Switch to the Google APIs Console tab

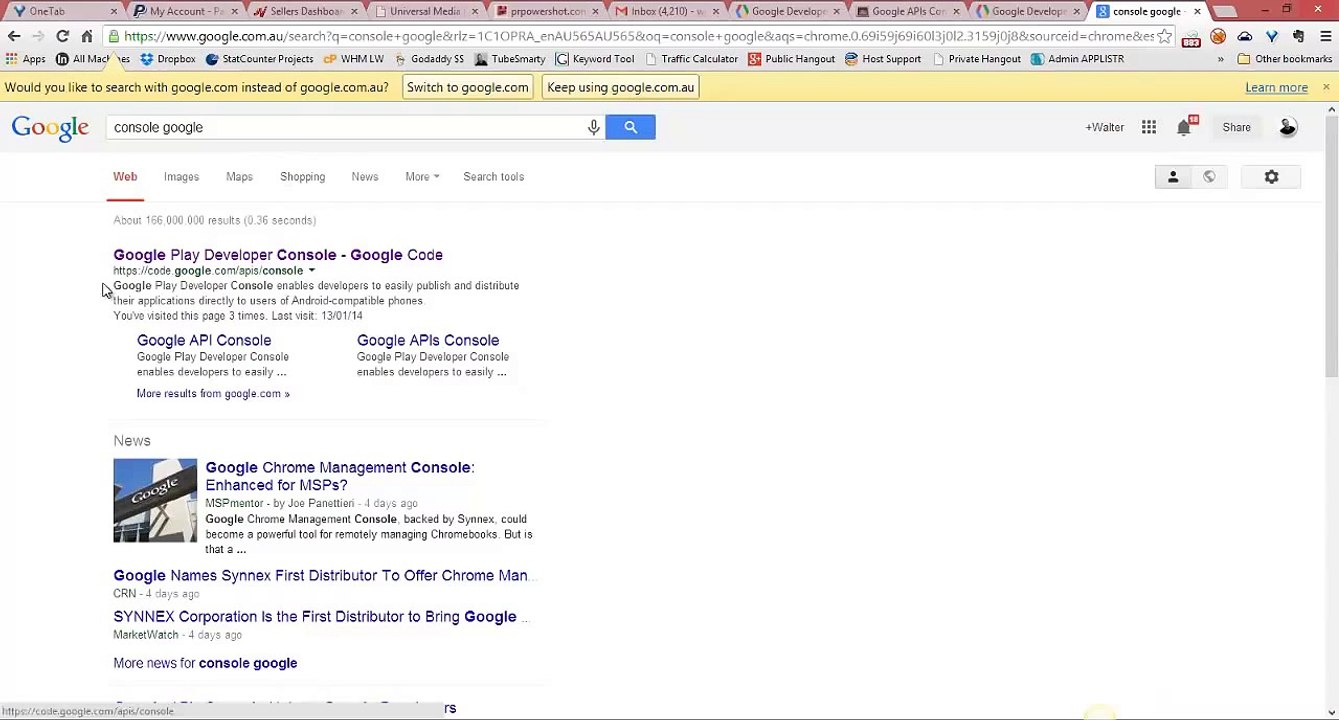click(907, 11)
